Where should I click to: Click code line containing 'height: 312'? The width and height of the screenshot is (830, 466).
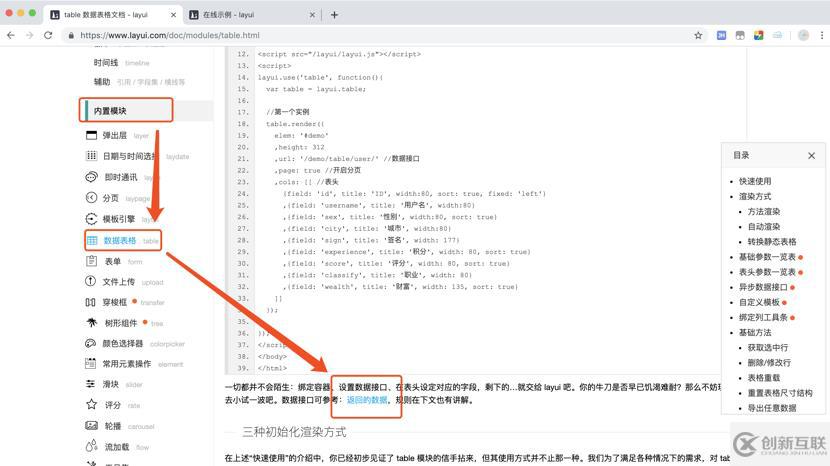pos(299,147)
